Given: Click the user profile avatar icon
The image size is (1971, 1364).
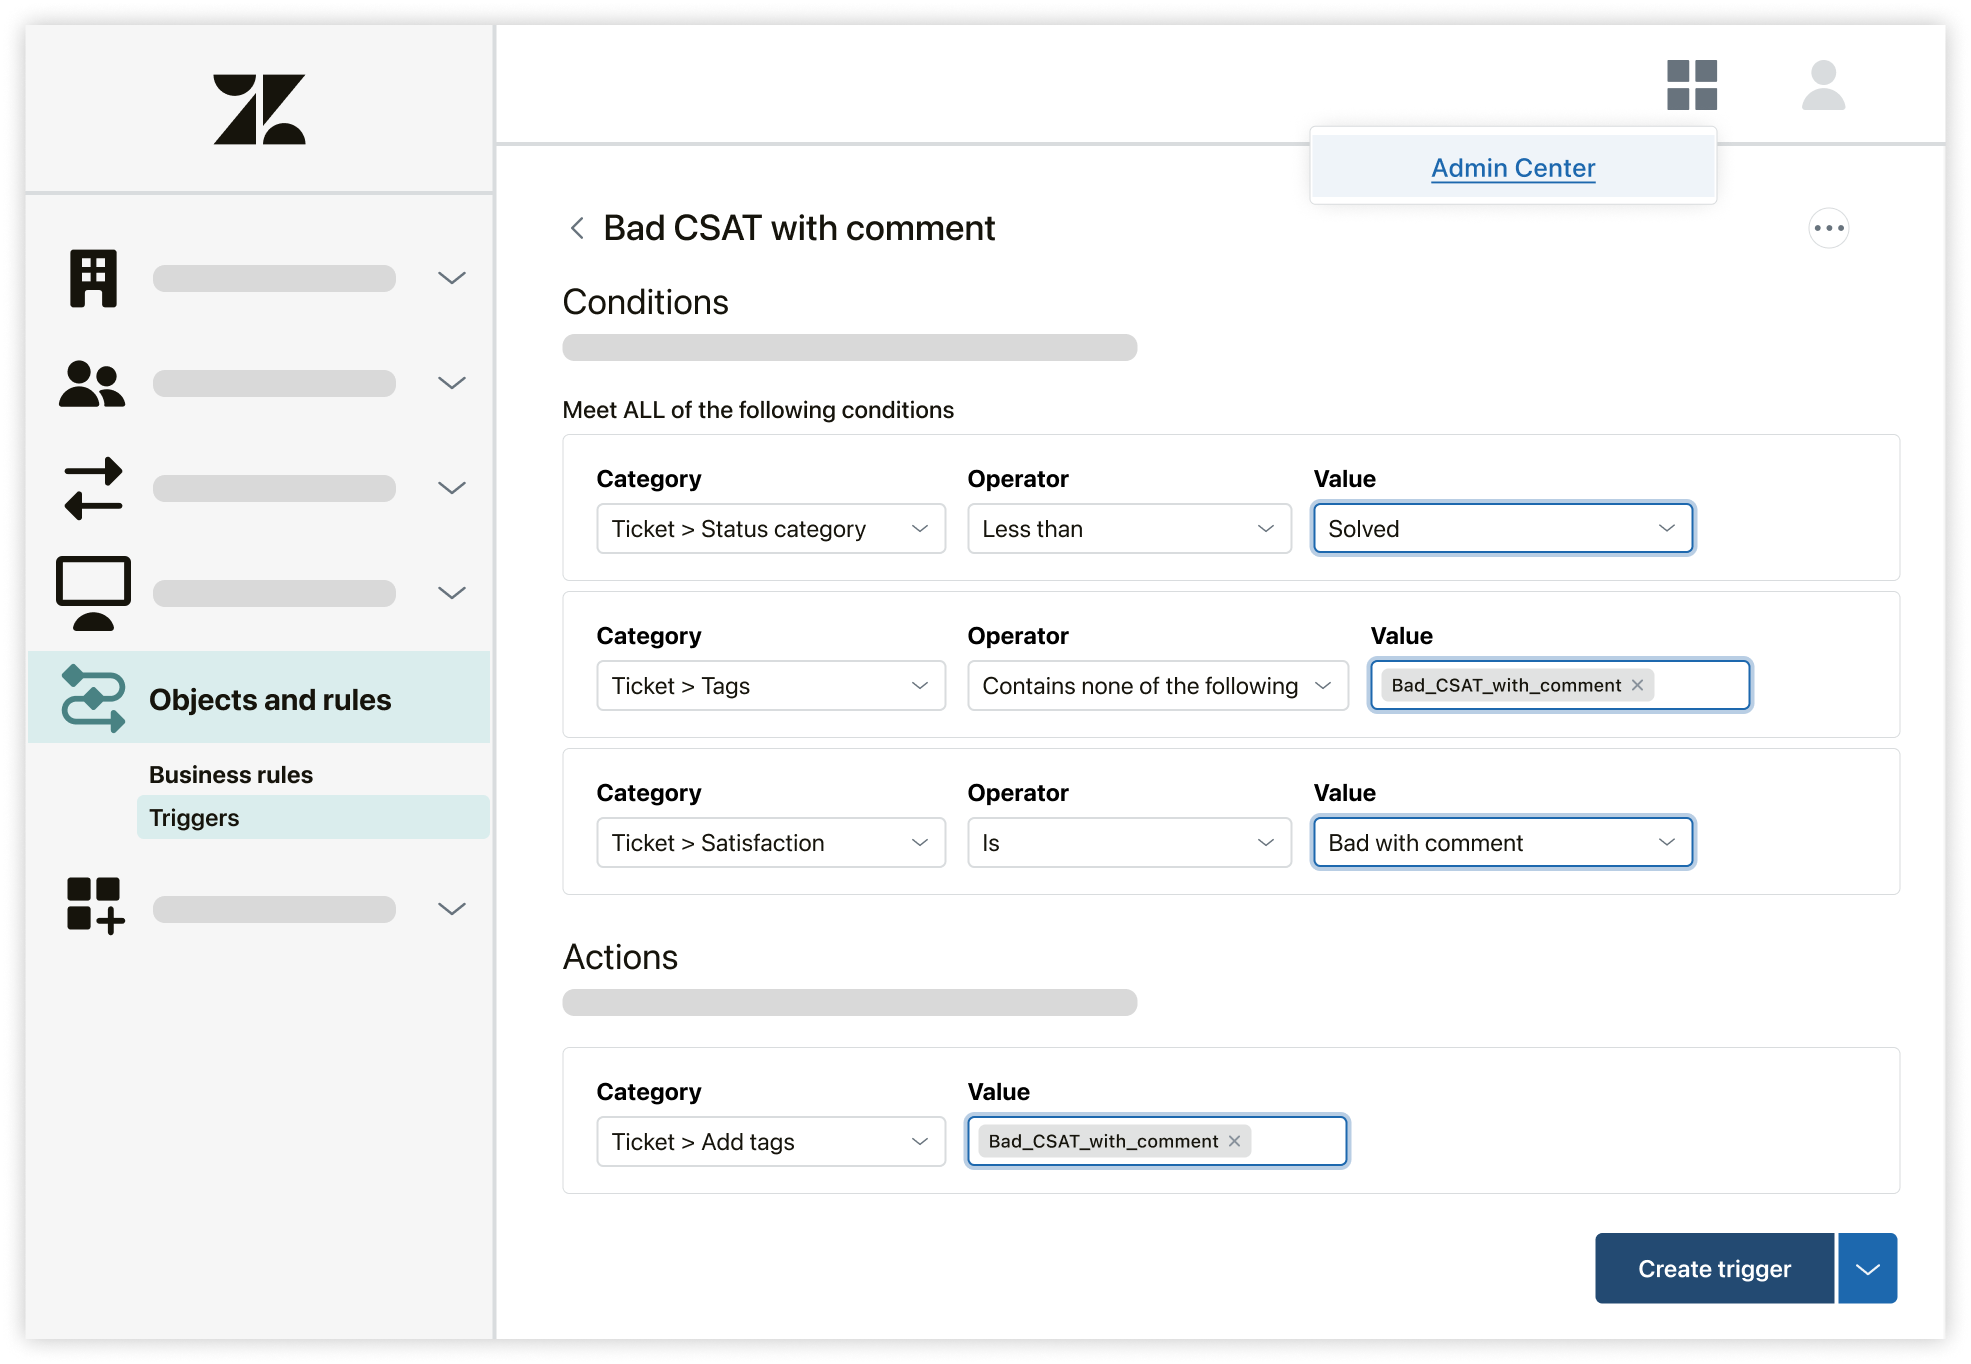Looking at the screenshot, I should 1823,85.
